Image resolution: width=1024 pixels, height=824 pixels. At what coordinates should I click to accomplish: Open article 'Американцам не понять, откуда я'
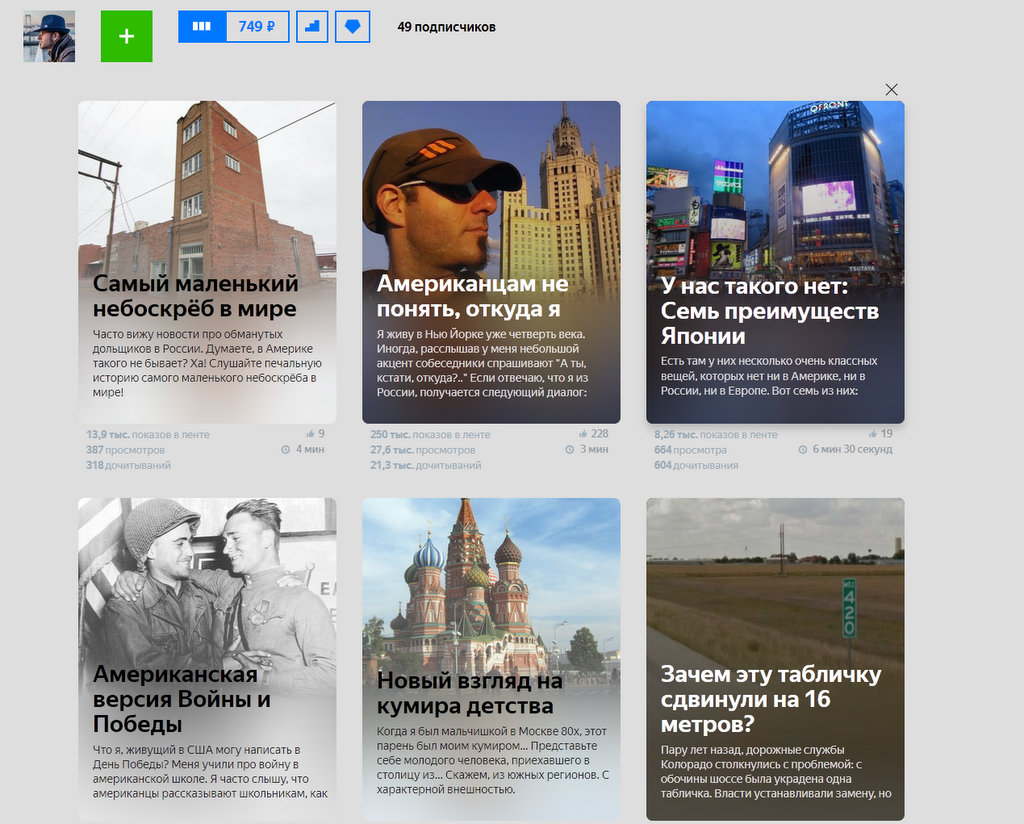(473, 296)
